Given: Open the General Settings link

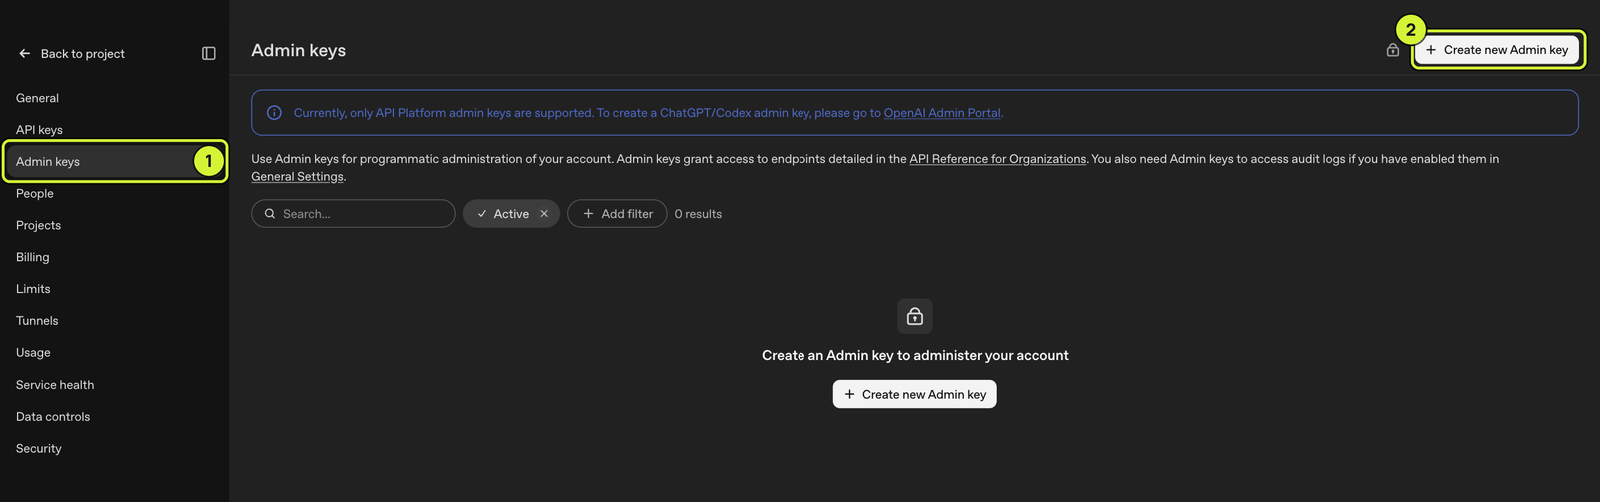Looking at the screenshot, I should (297, 177).
